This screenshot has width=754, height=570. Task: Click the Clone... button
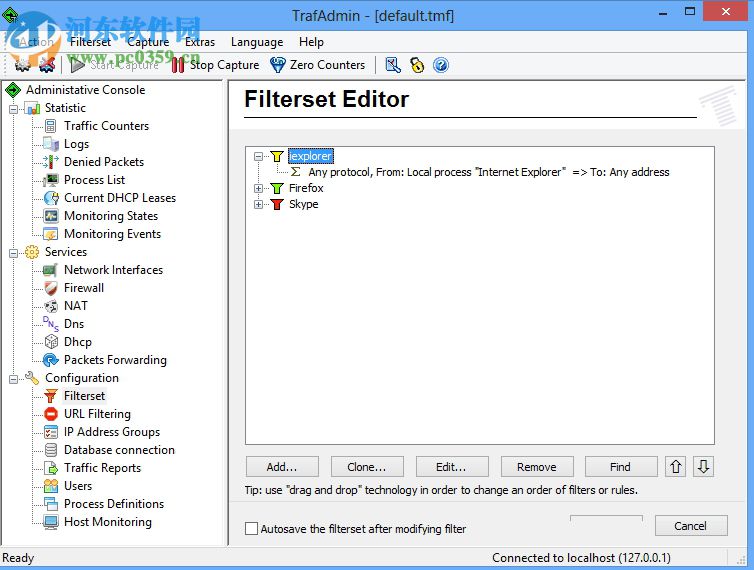tap(367, 467)
